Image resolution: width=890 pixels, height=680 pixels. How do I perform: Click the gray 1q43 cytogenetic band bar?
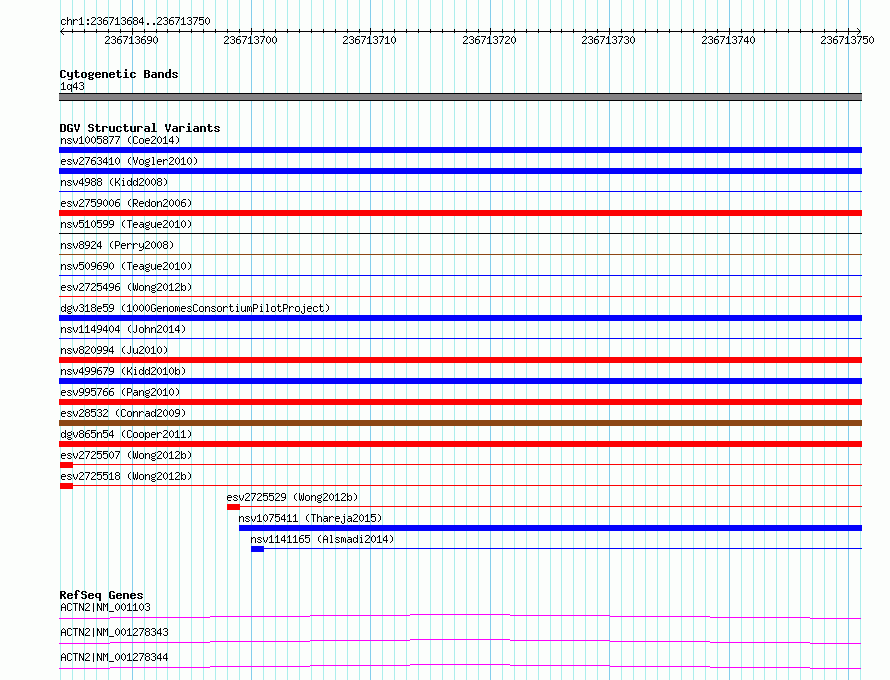click(x=460, y=97)
